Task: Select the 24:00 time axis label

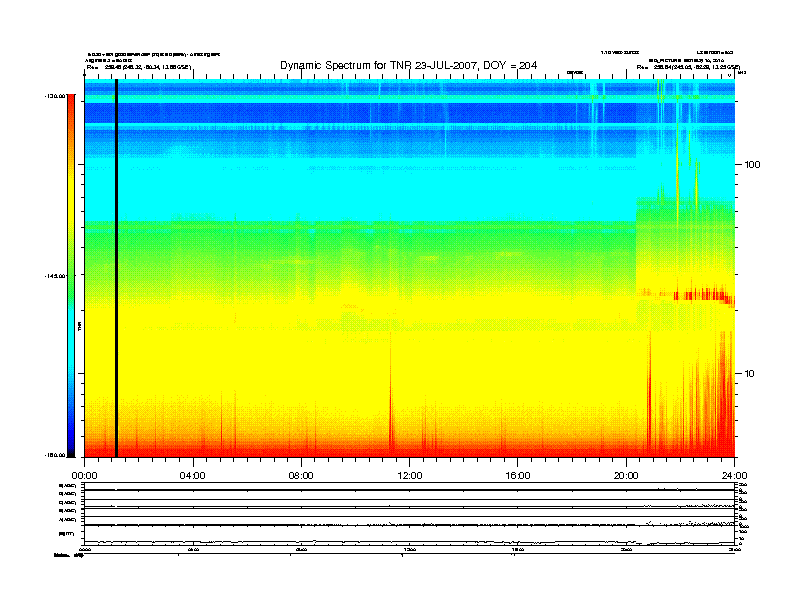Action: tap(734, 476)
